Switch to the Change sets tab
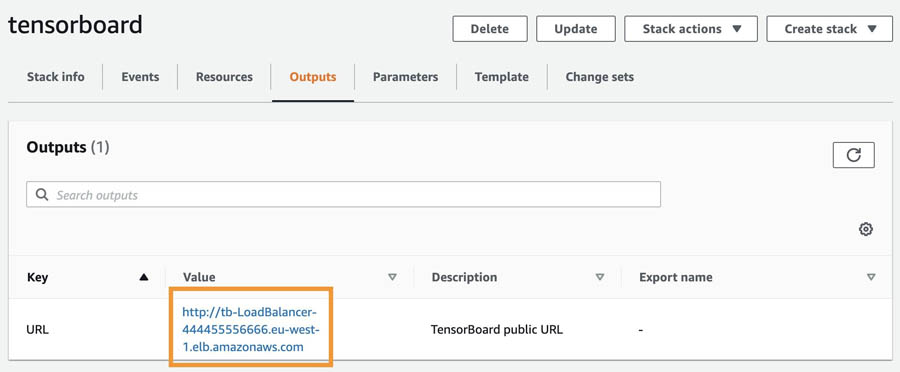900x372 pixels. pyautogui.click(x=599, y=77)
